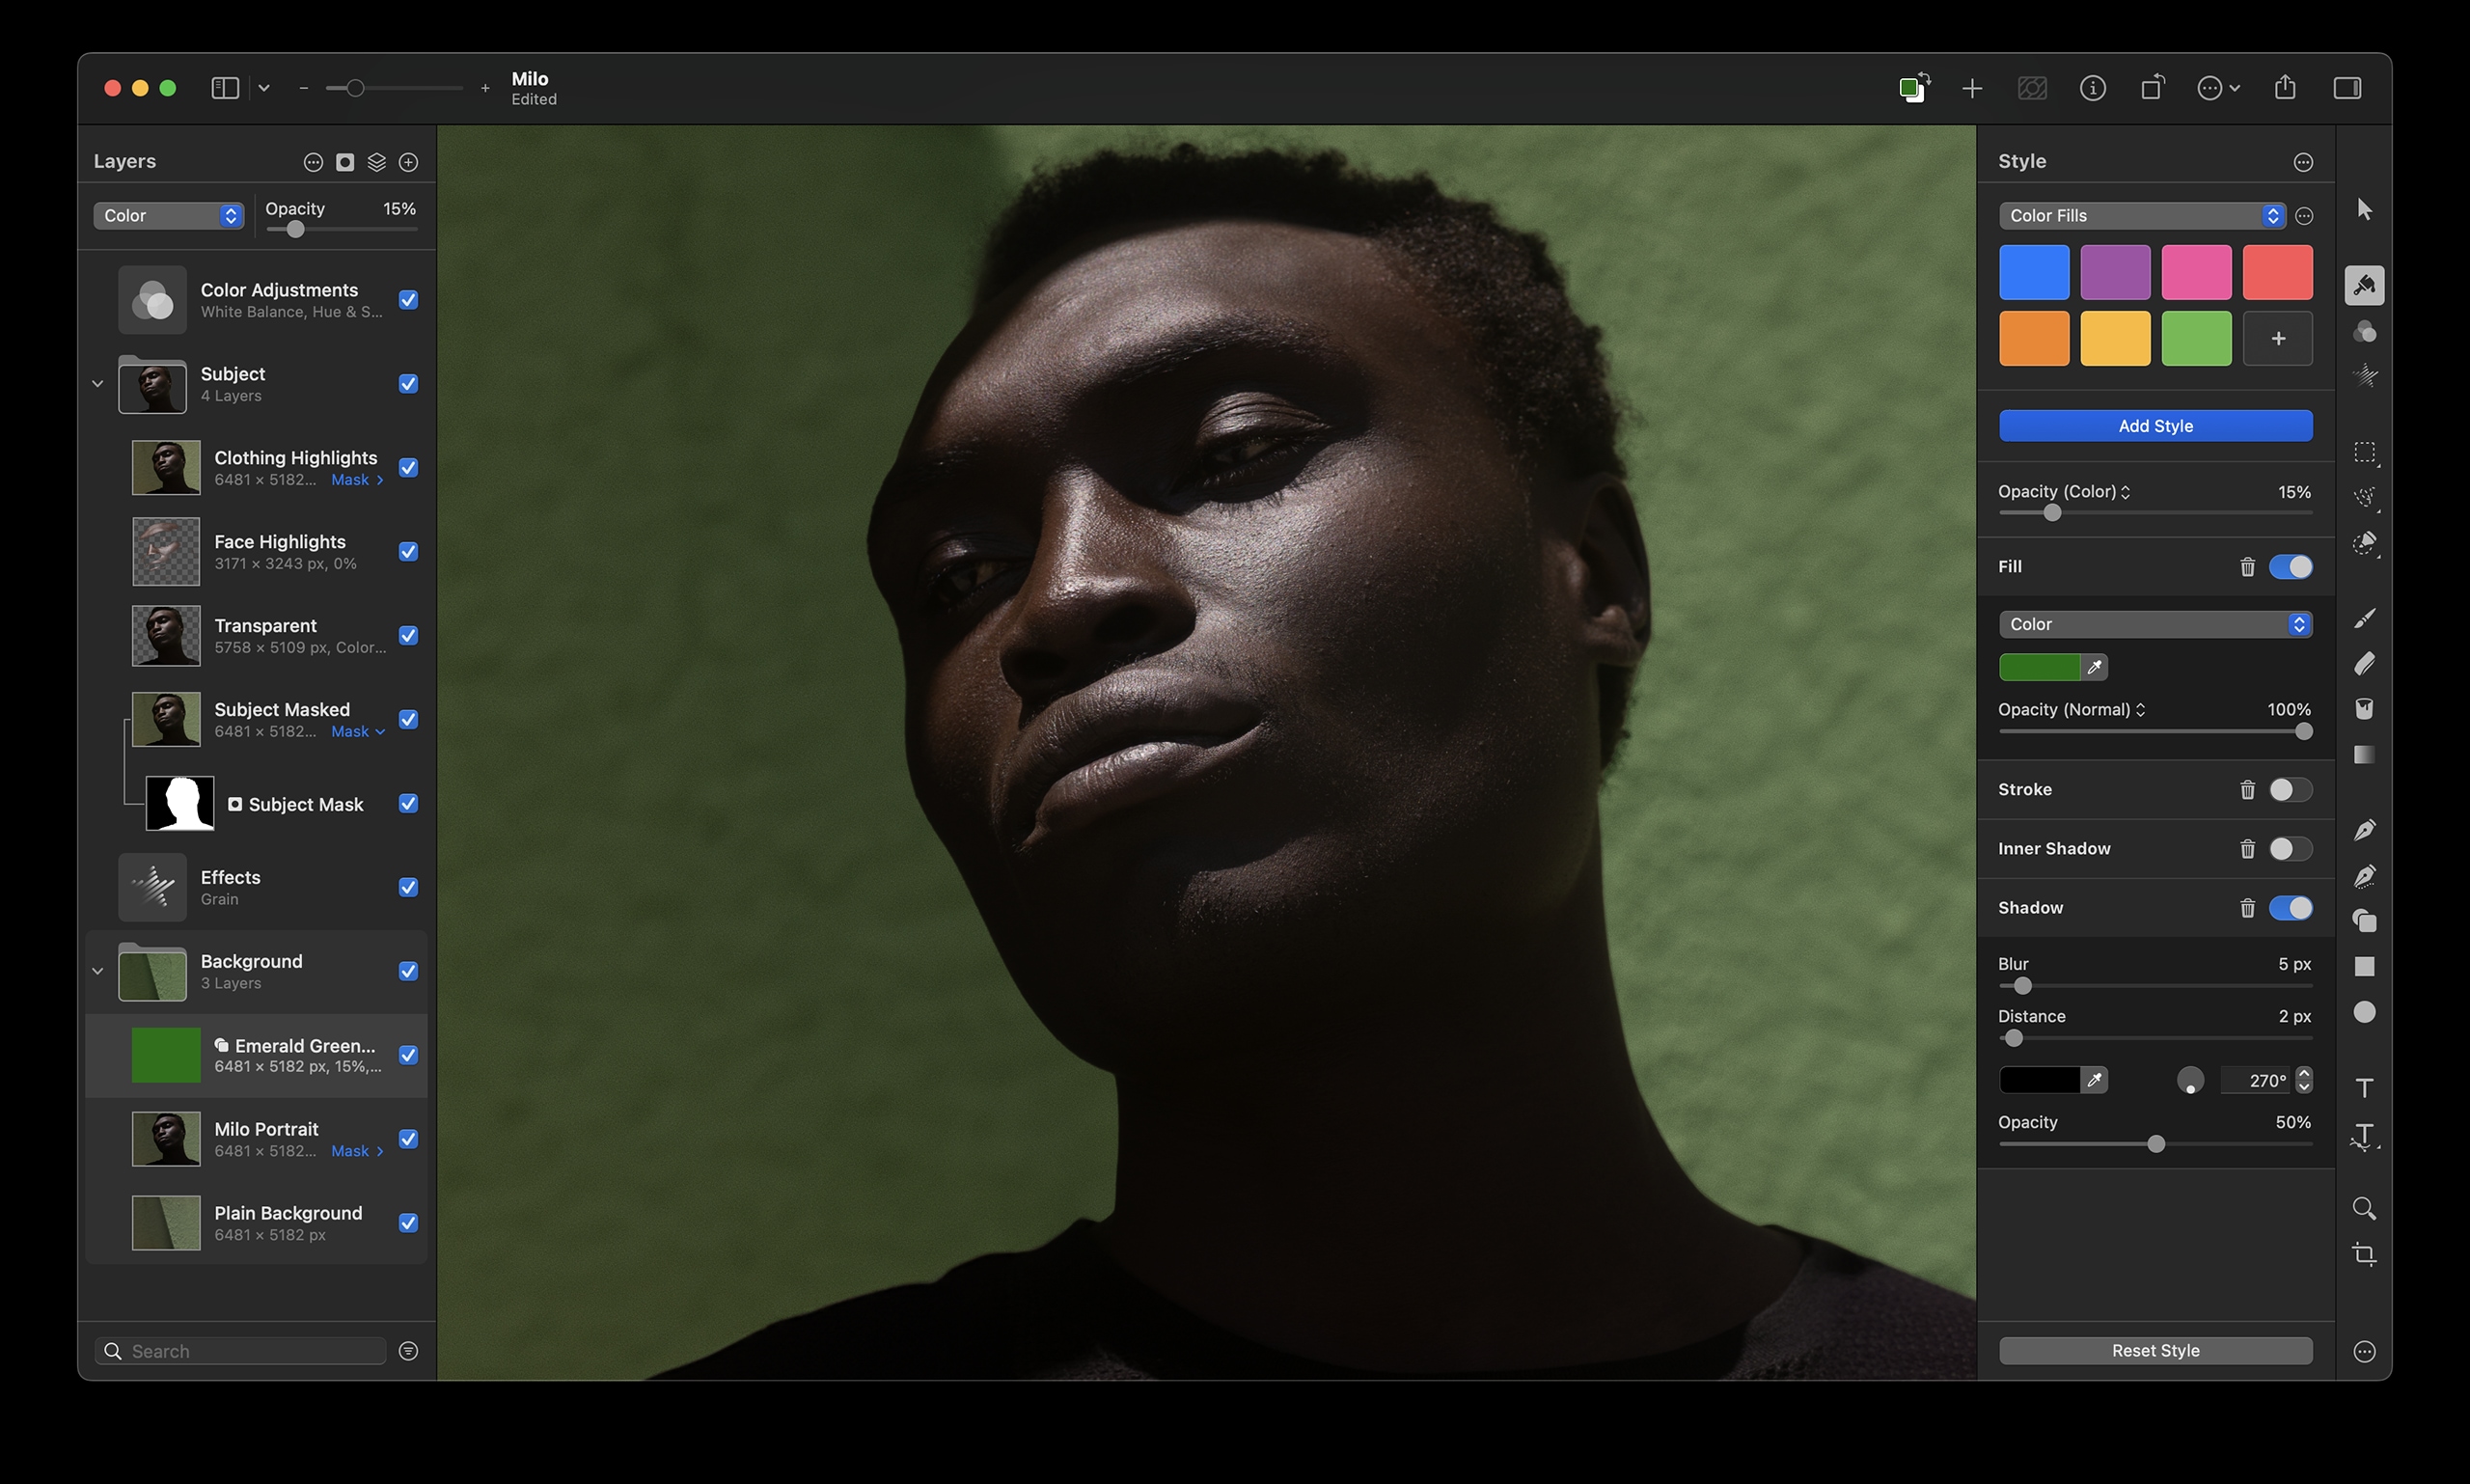Image resolution: width=2470 pixels, height=1484 pixels.
Task: Click the Reset Style button
Action: tap(2154, 1350)
